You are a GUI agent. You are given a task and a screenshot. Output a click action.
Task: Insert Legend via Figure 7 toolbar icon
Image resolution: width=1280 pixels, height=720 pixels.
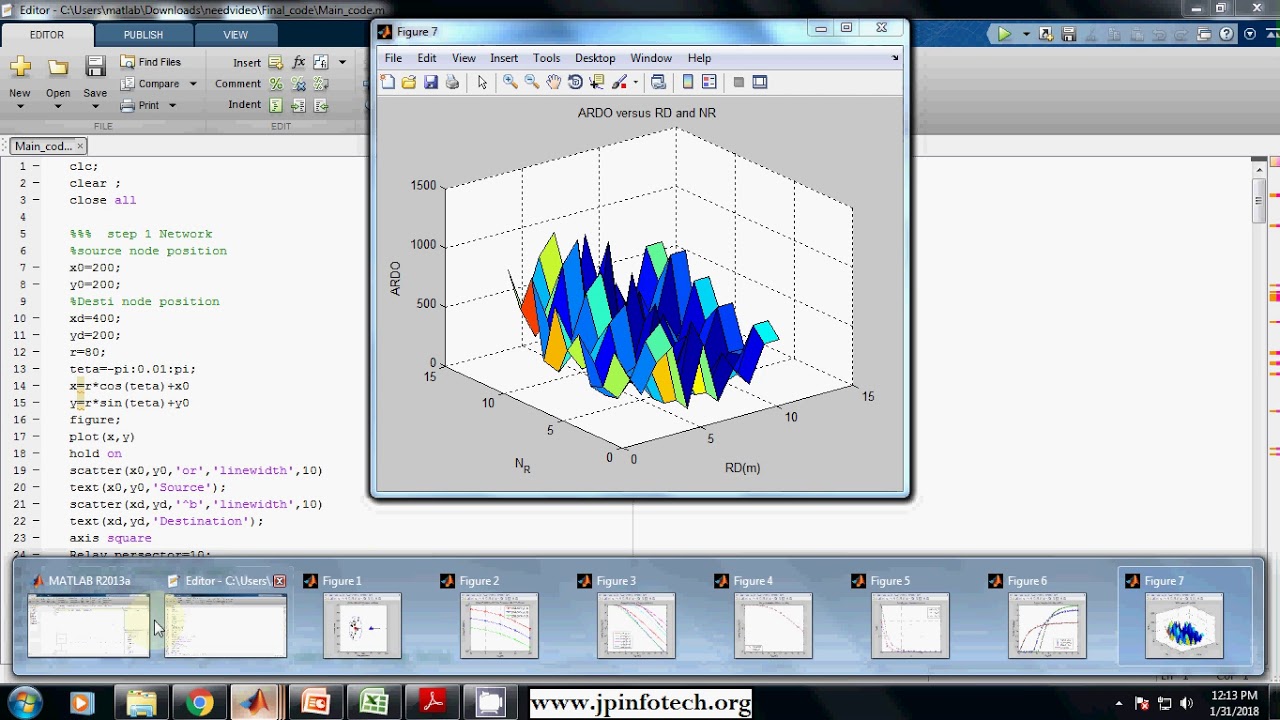(709, 82)
